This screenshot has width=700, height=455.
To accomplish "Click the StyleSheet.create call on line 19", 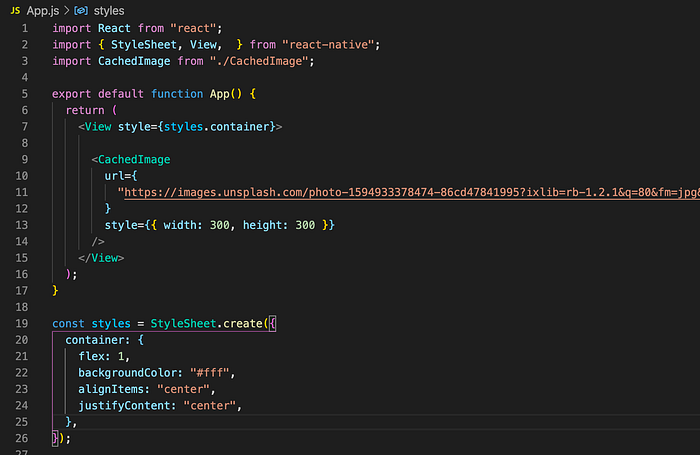I will click(x=209, y=323).
